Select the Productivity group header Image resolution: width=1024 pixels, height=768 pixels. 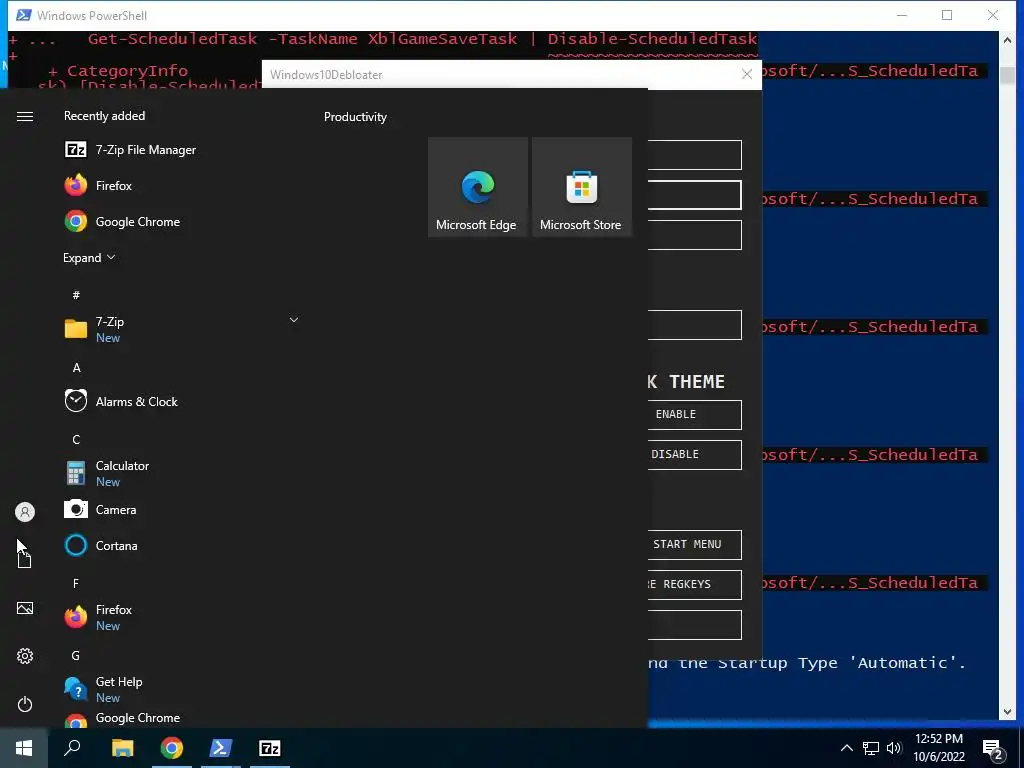(x=355, y=117)
